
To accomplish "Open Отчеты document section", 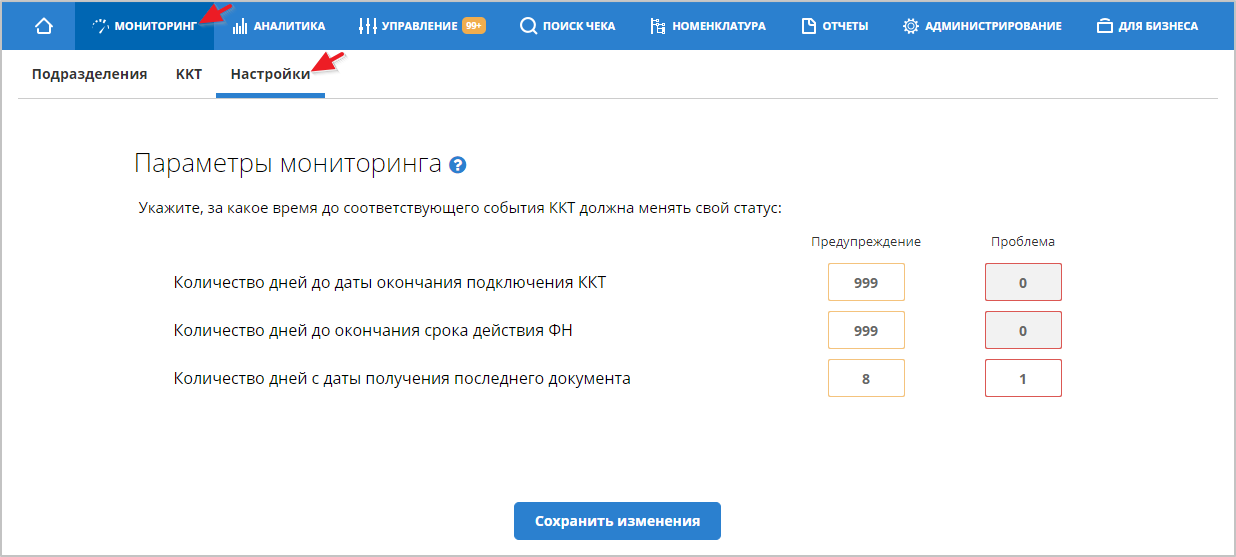I will (834, 26).
